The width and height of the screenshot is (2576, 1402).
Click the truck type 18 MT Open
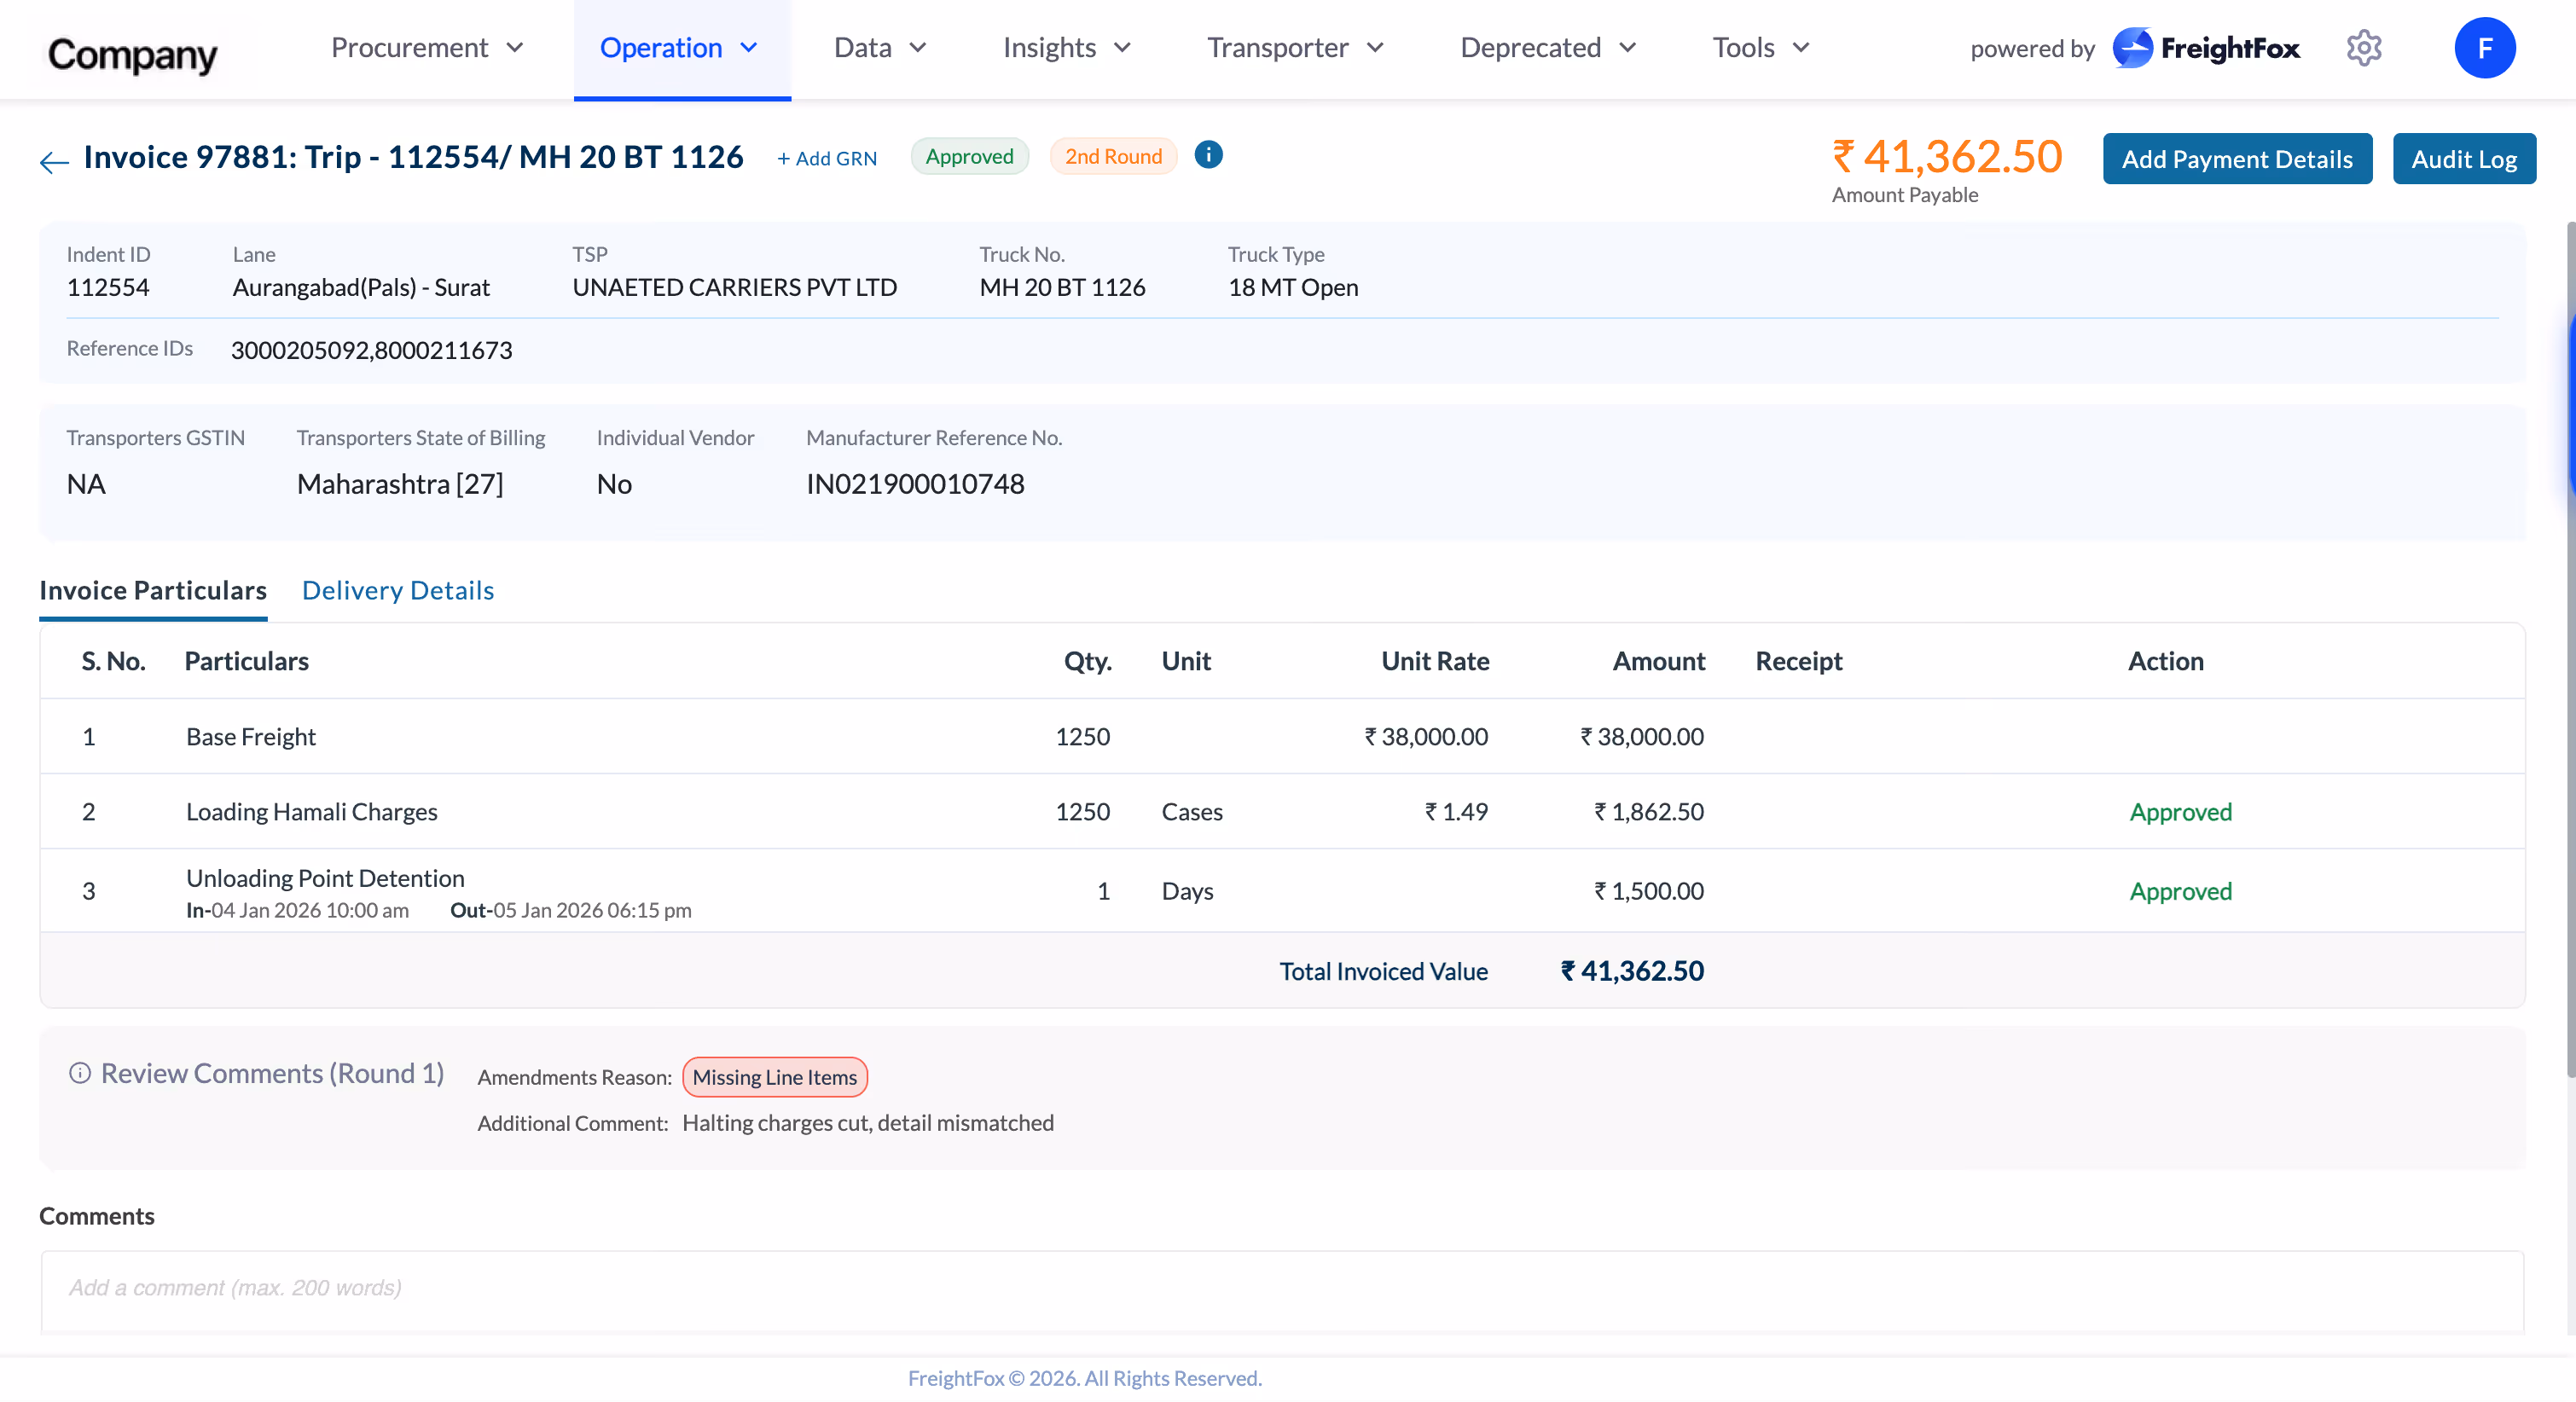[1292, 287]
